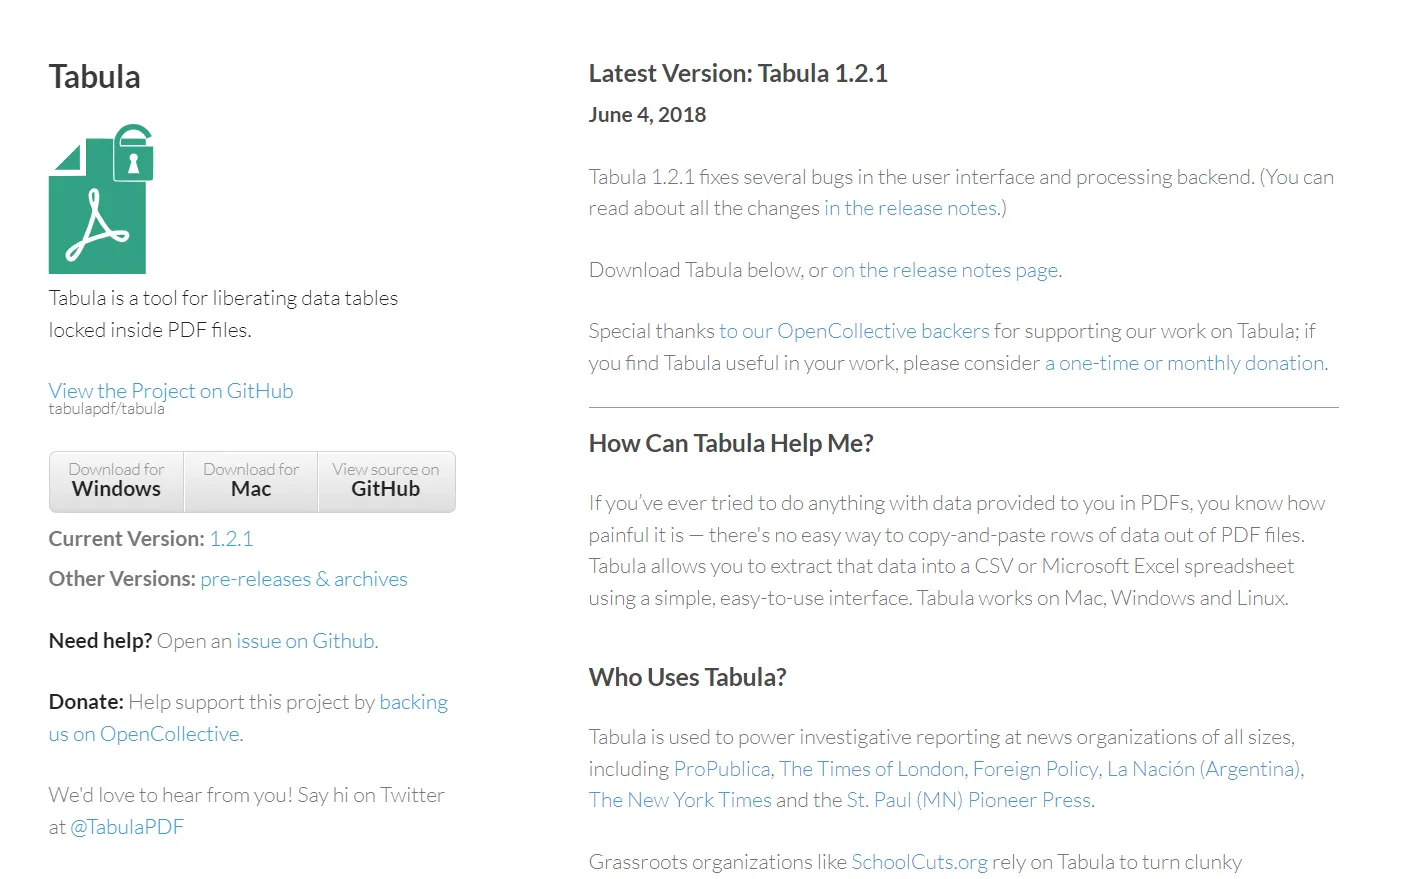Image resolution: width=1420 pixels, height=879 pixels.
Task: Click the backing us on OpenCollective link
Action: (x=247, y=717)
